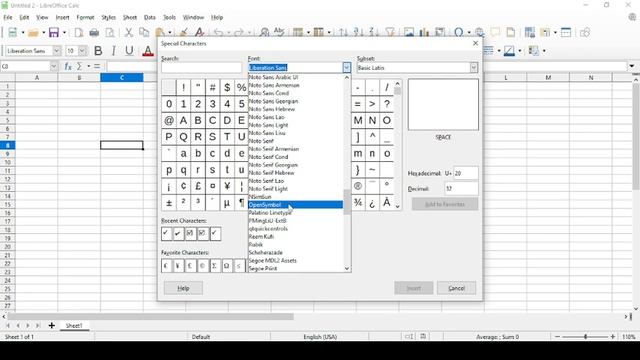
Task: Click the AutoFilter funnel icon
Action: point(390,33)
